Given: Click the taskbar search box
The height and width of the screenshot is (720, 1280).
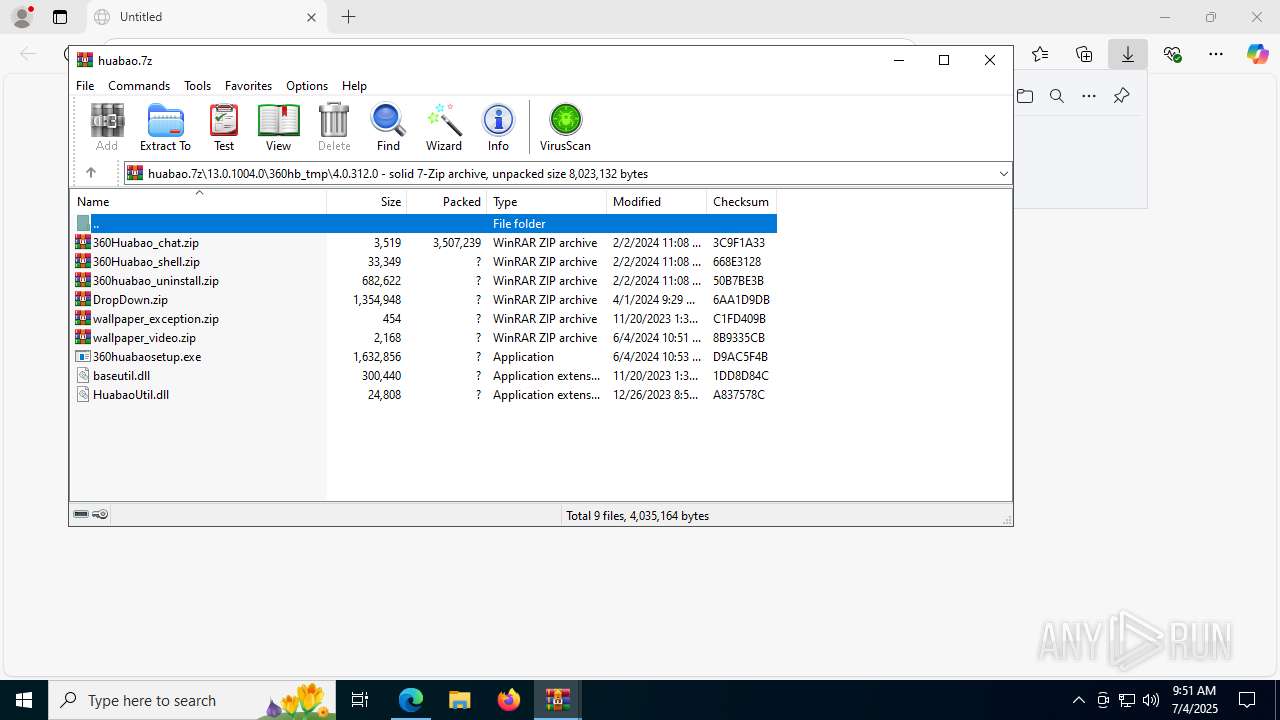Looking at the screenshot, I should pyautogui.click(x=191, y=700).
